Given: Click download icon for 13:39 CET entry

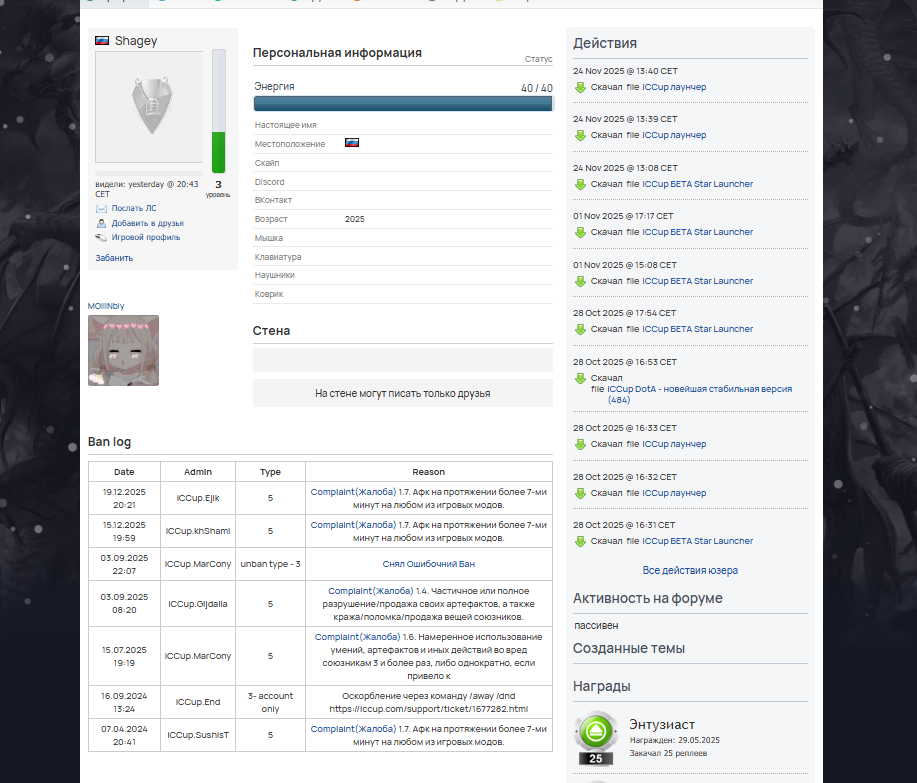Looking at the screenshot, I should 580,136.
